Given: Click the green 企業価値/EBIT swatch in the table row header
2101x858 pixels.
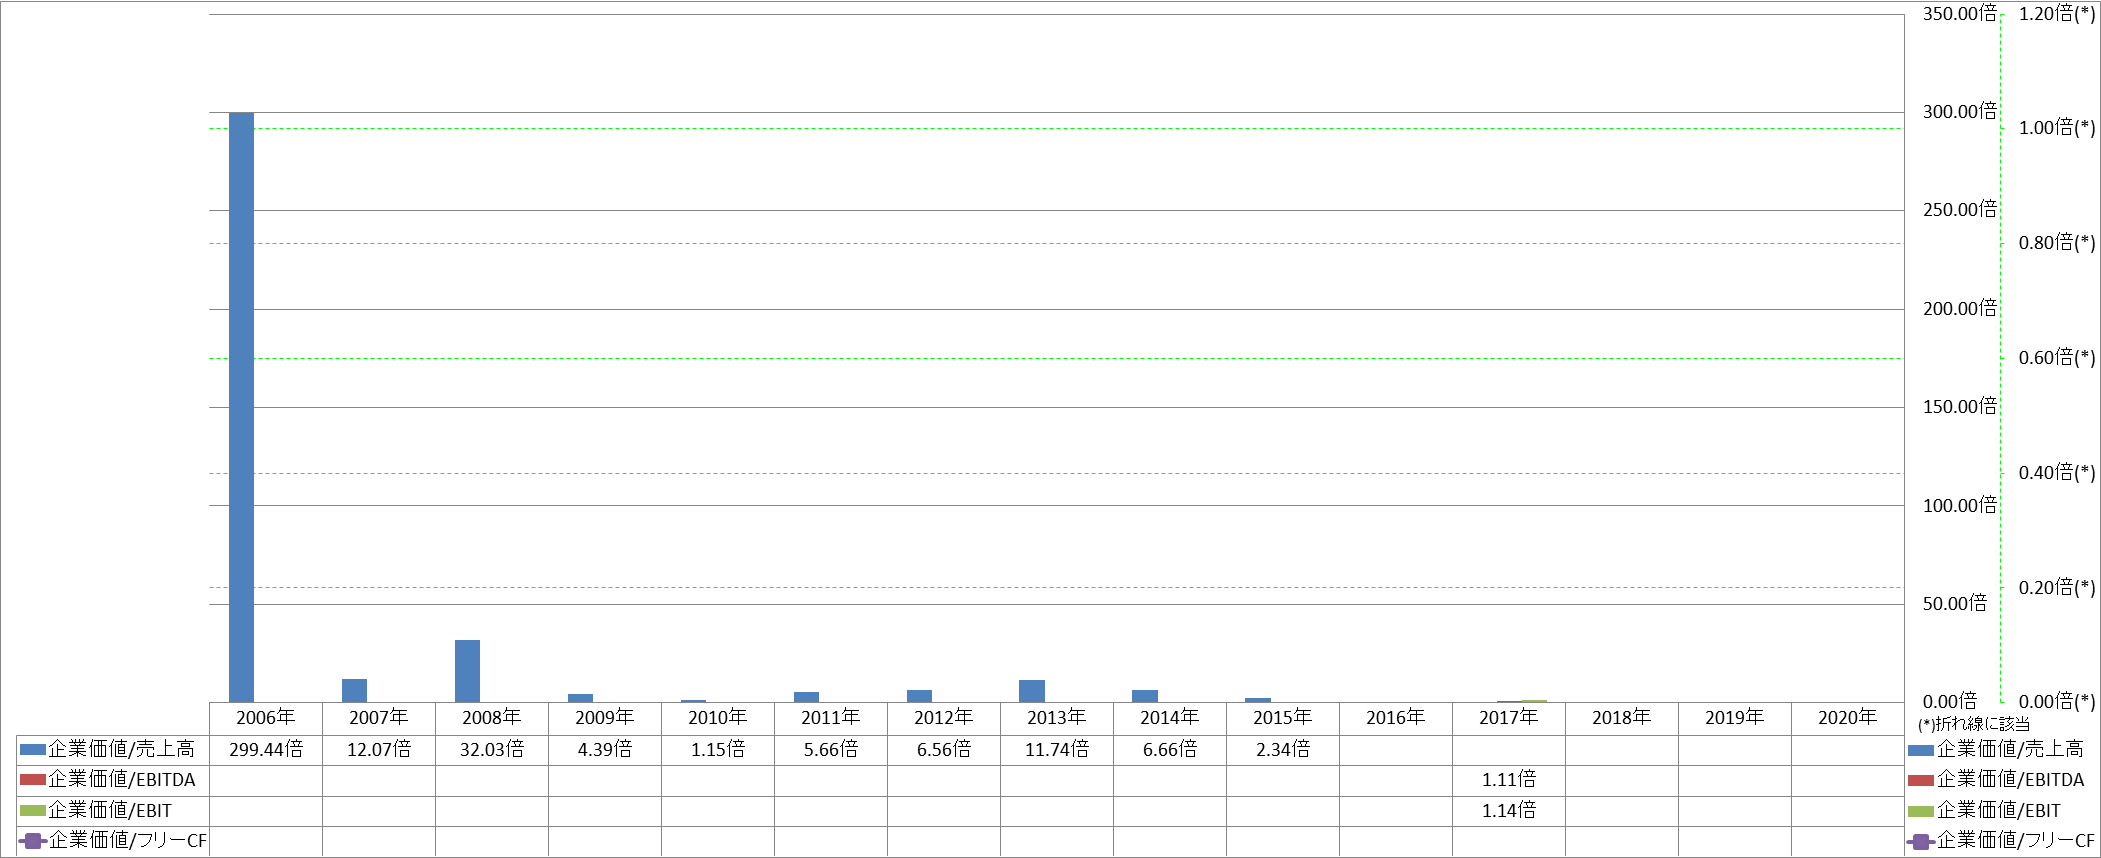Looking at the screenshot, I should coord(33,810).
